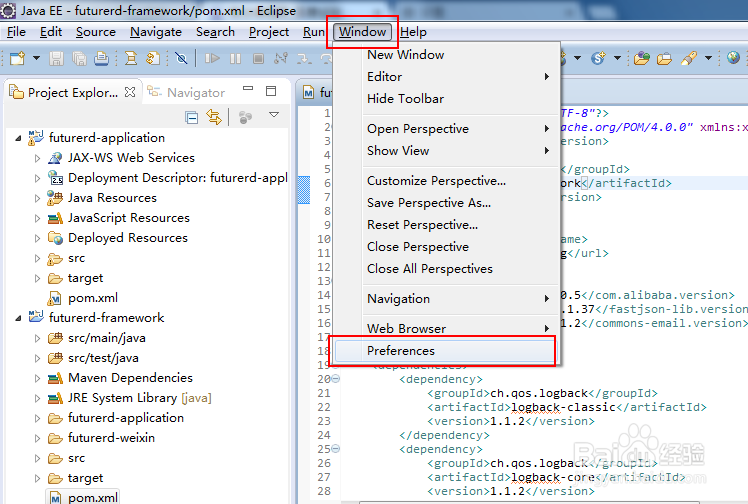Image resolution: width=748 pixels, height=504 pixels.
Task: Expand the Maven Dependencies node
Action: pos(37,379)
